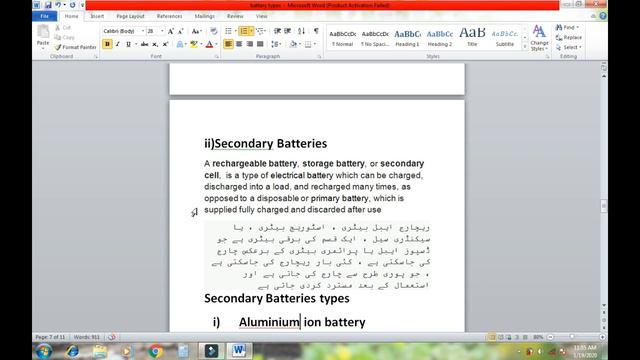Viewport: 640px width, 360px height.
Task: Click Page 7 of 11 indicator
Action: 50,337
